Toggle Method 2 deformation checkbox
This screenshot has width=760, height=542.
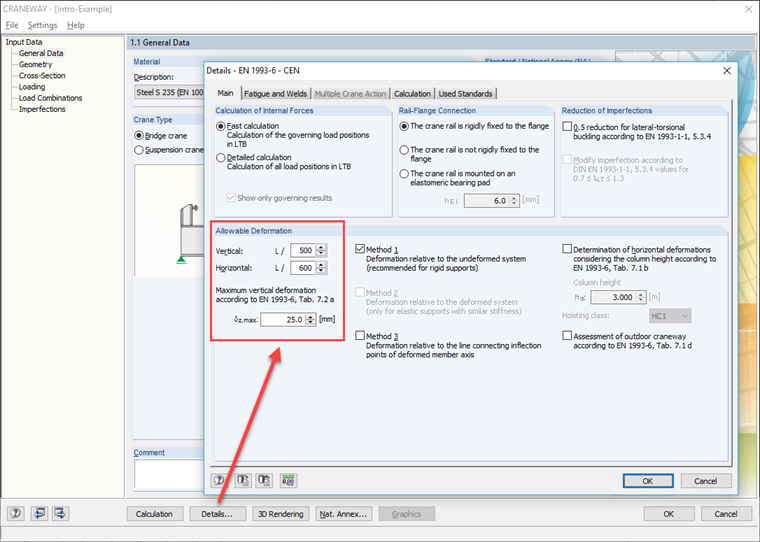point(360,292)
